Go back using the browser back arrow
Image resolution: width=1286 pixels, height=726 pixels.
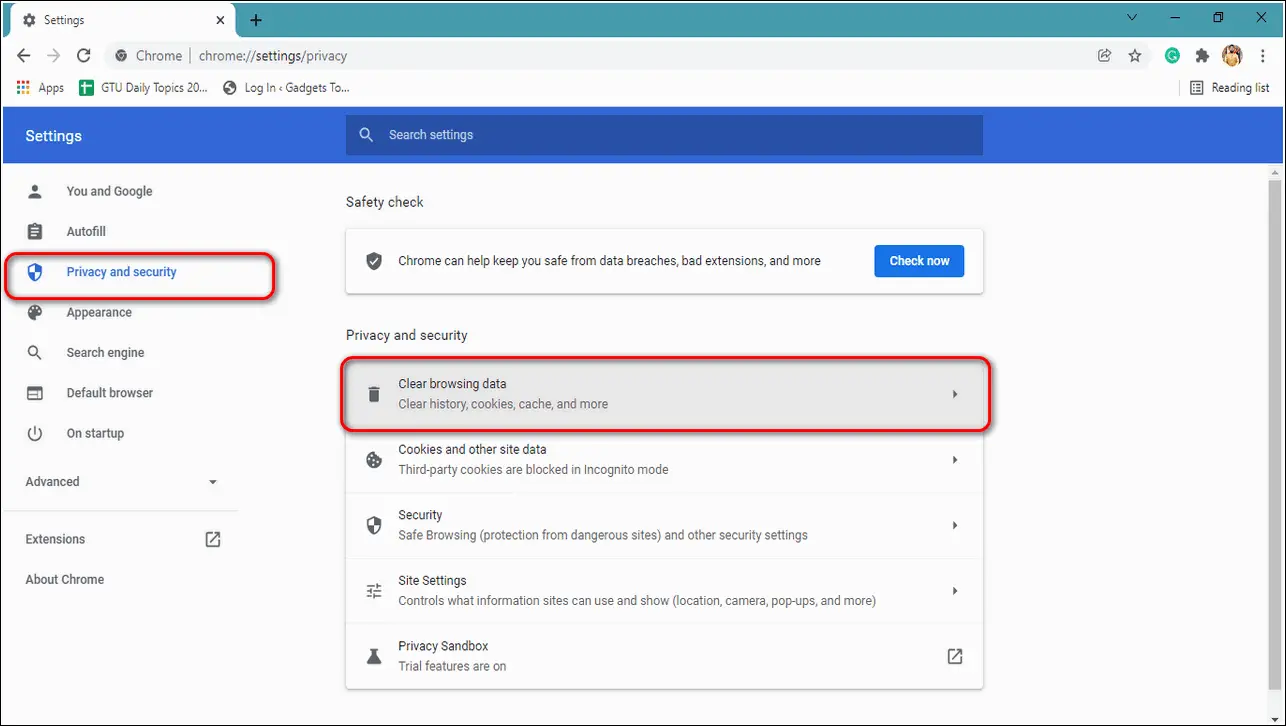[24, 56]
